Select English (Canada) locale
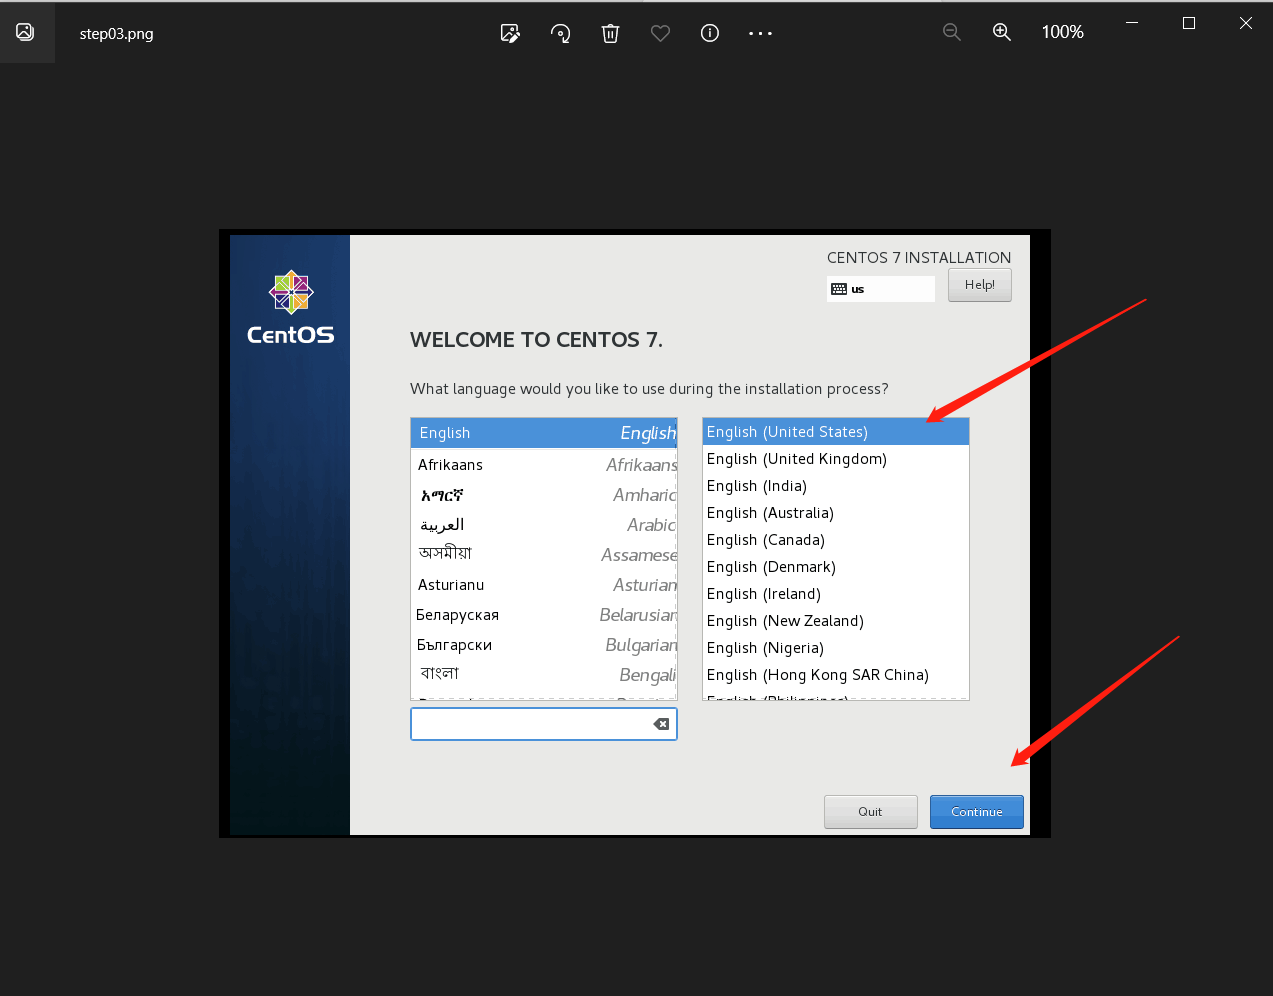The image size is (1273, 996). click(x=836, y=540)
